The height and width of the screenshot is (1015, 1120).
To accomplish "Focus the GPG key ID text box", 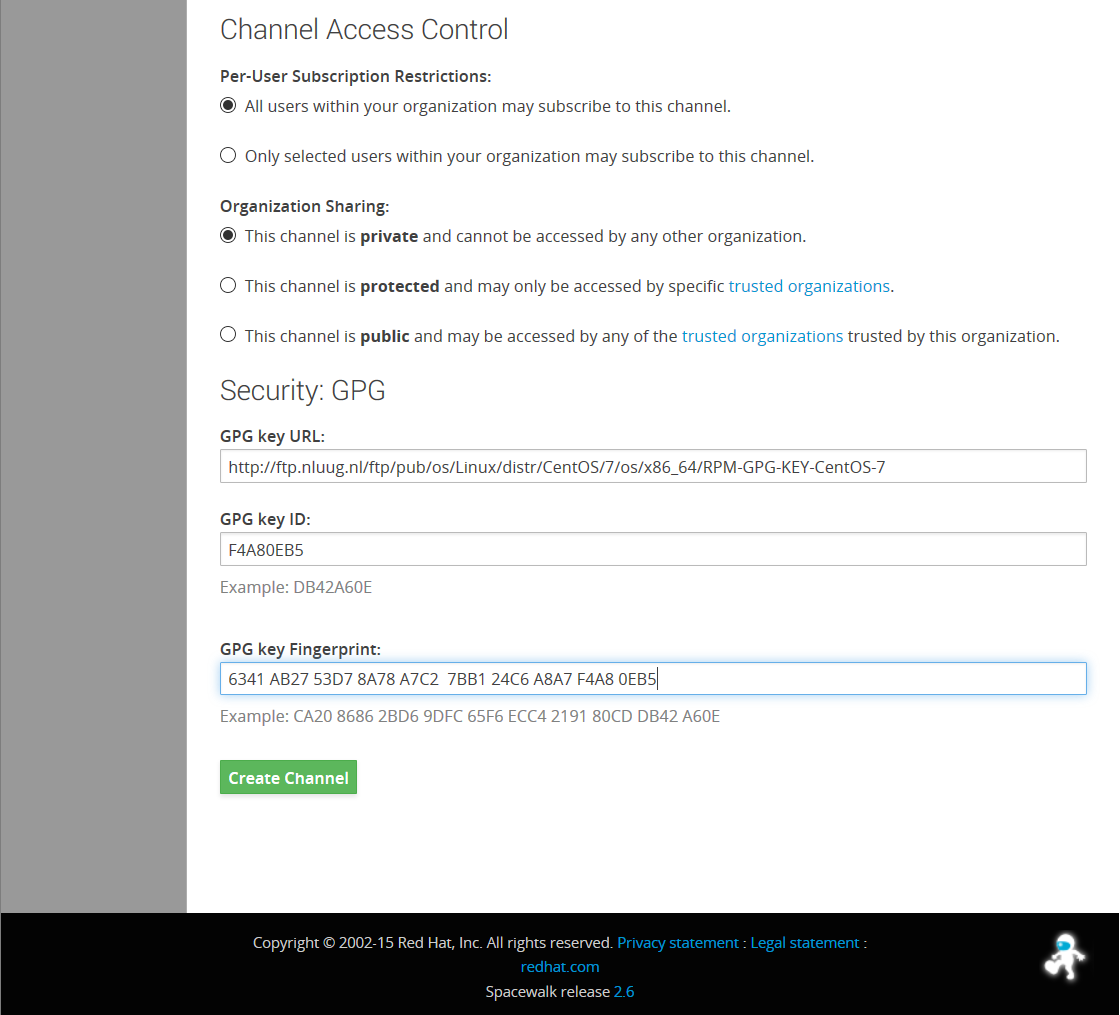I will [x=652, y=549].
